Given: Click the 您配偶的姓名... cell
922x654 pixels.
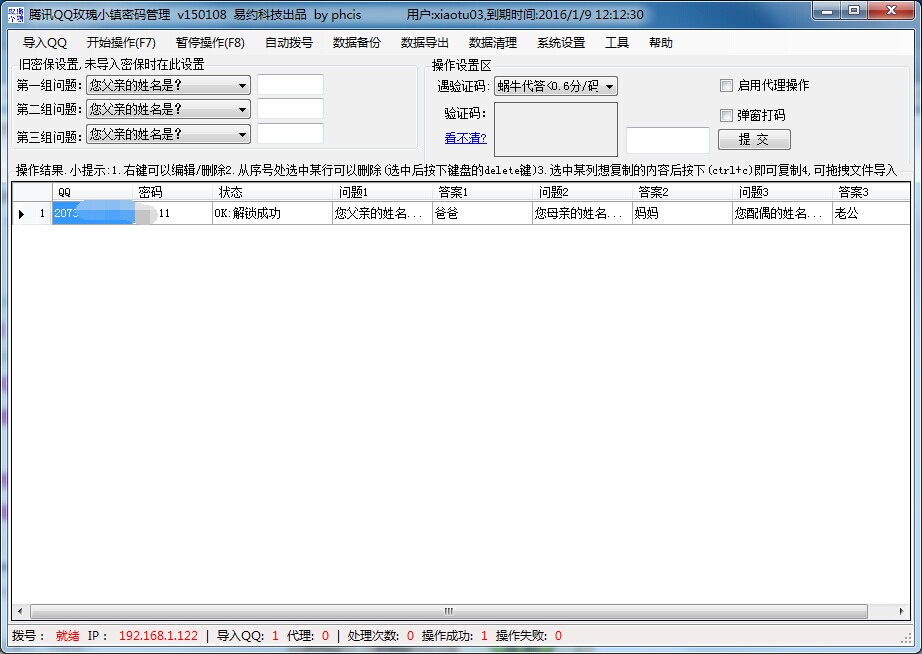Looking at the screenshot, I should [x=783, y=213].
